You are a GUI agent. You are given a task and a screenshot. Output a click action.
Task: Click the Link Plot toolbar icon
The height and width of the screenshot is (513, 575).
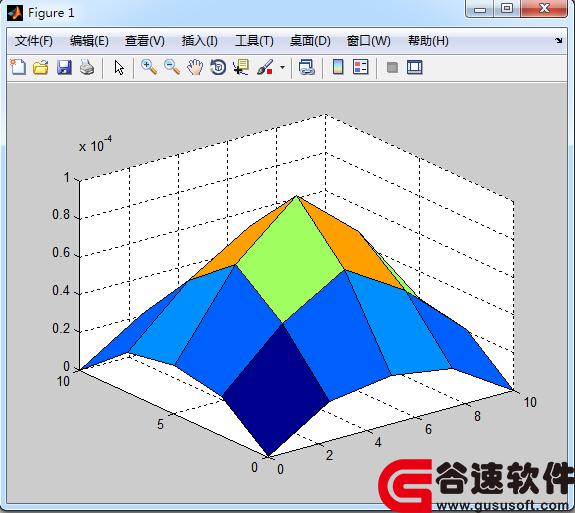(307, 67)
